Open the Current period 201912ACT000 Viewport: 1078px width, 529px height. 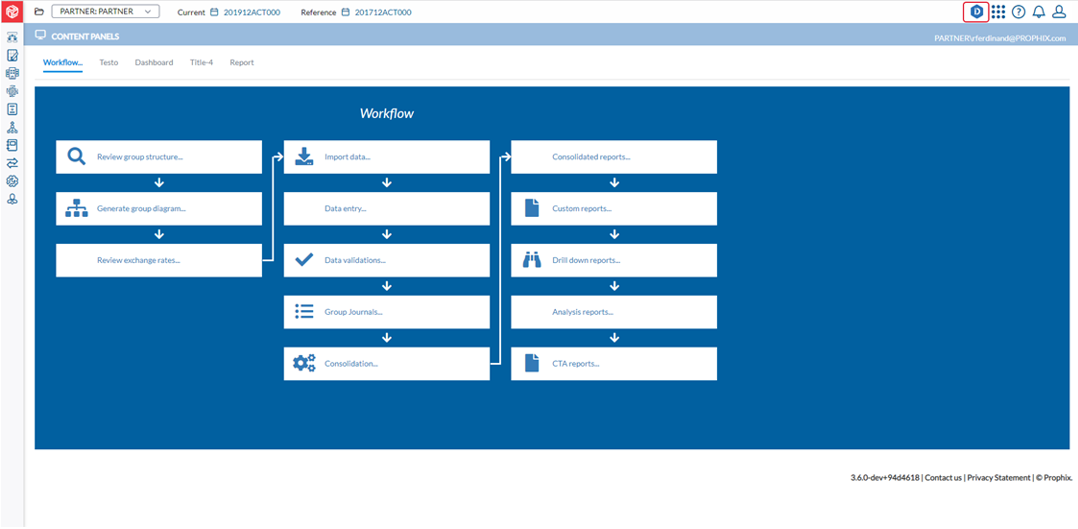(252, 12)
